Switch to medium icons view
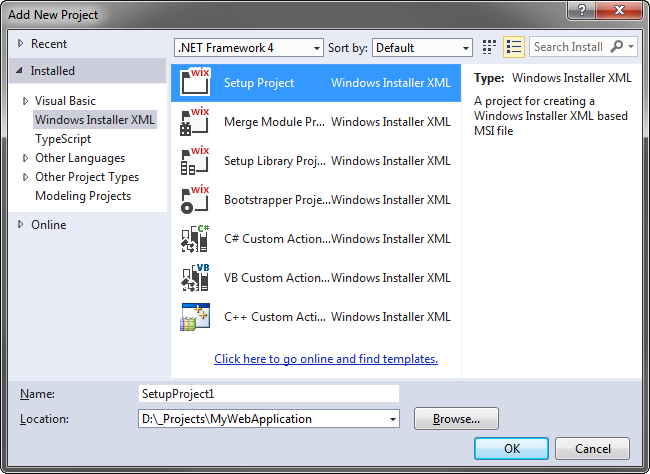Viewport: 650px width, 474px height. (x=490, y=47)
